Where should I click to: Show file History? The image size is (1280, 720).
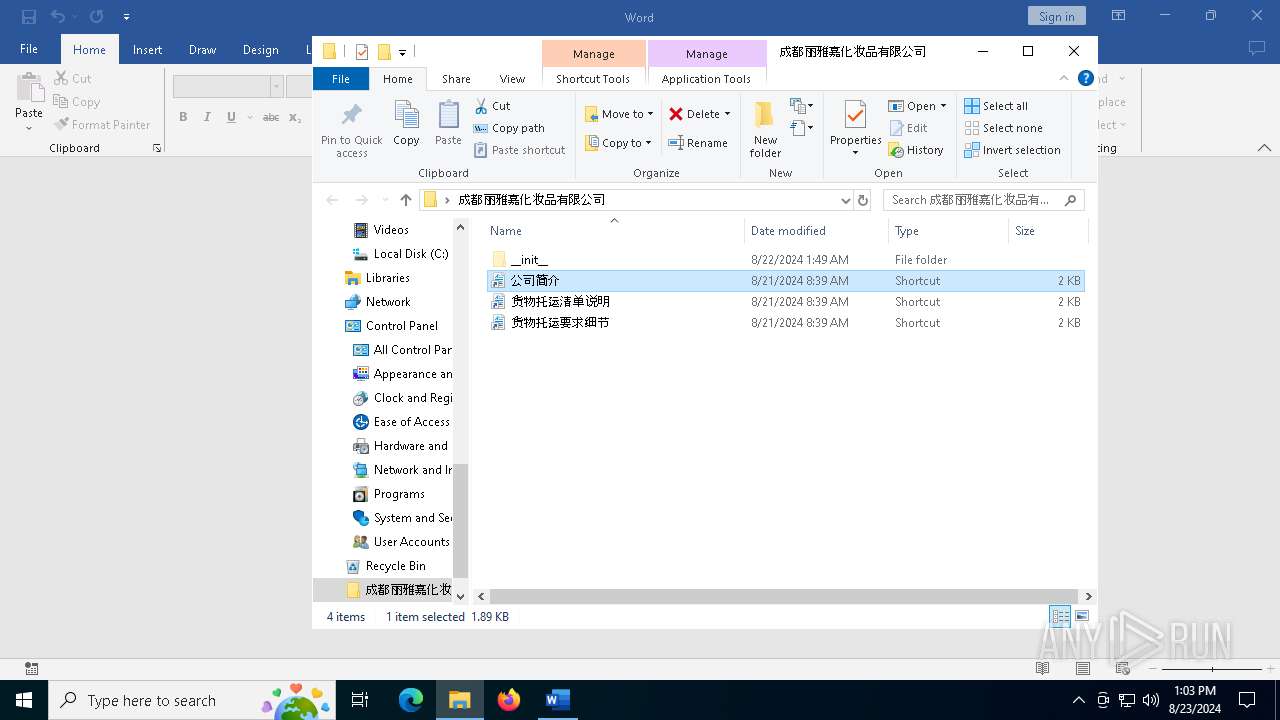[916, 150]
